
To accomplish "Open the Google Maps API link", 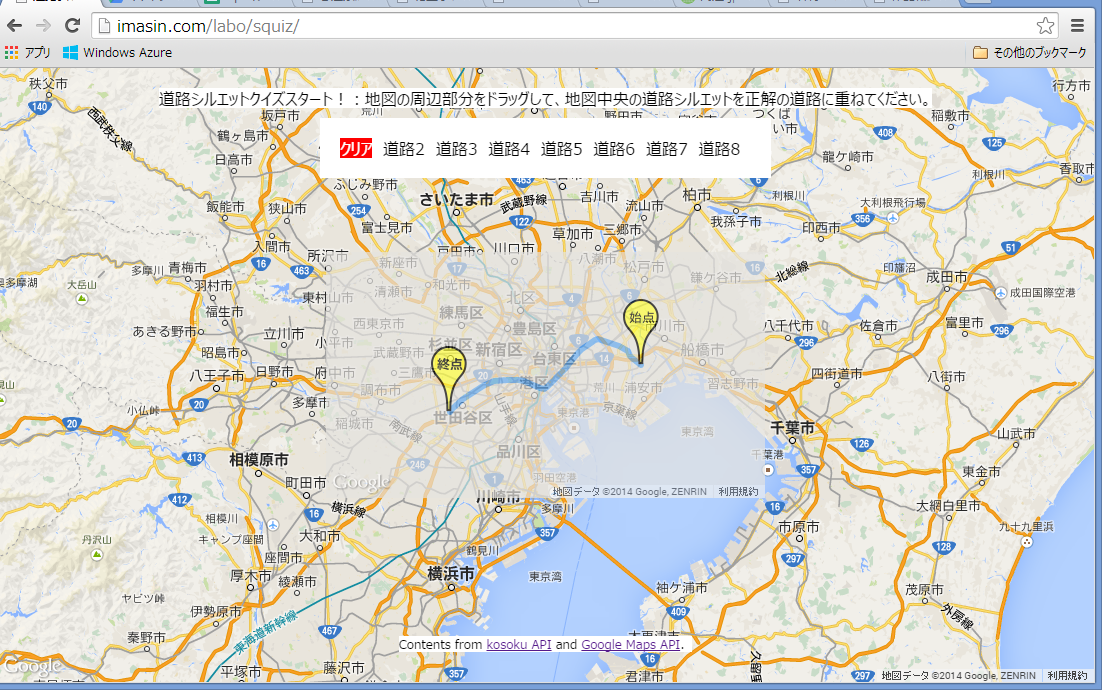I will click(x=630, y=645).
